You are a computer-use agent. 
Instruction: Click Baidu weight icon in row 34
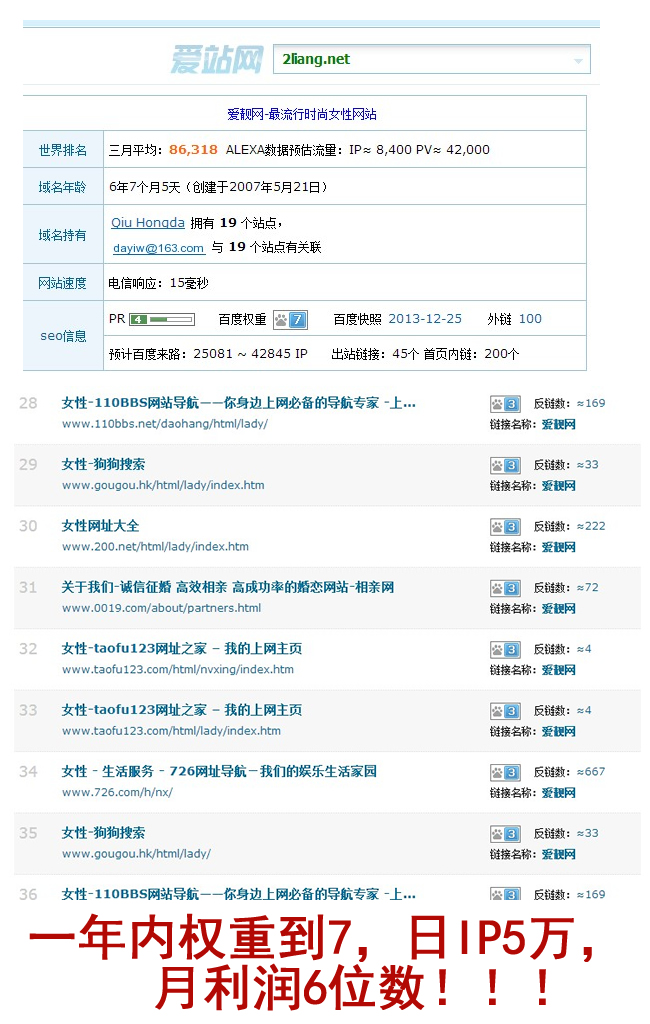click(505, 773)
